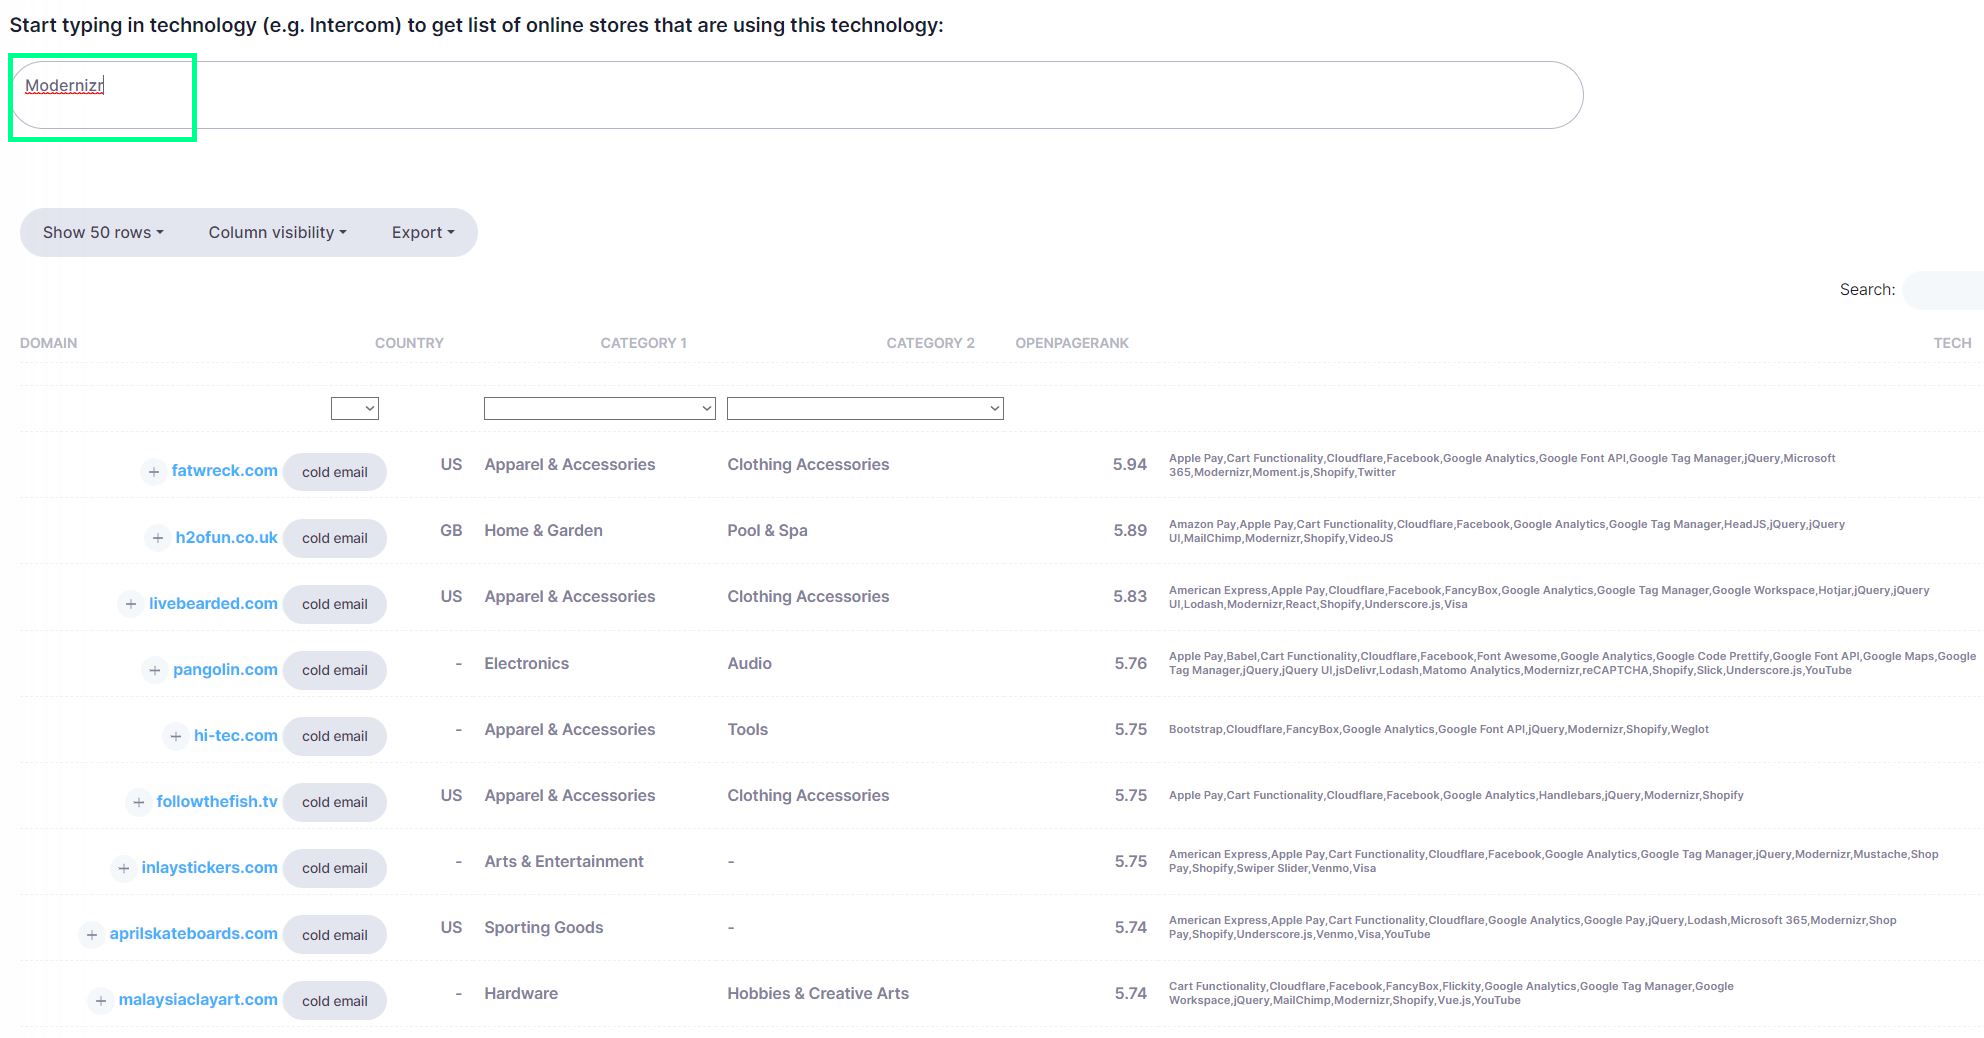This screenshot has height=1038, width=1984.
Task: Open Column visibility menu
Action: tap(277, 232)
